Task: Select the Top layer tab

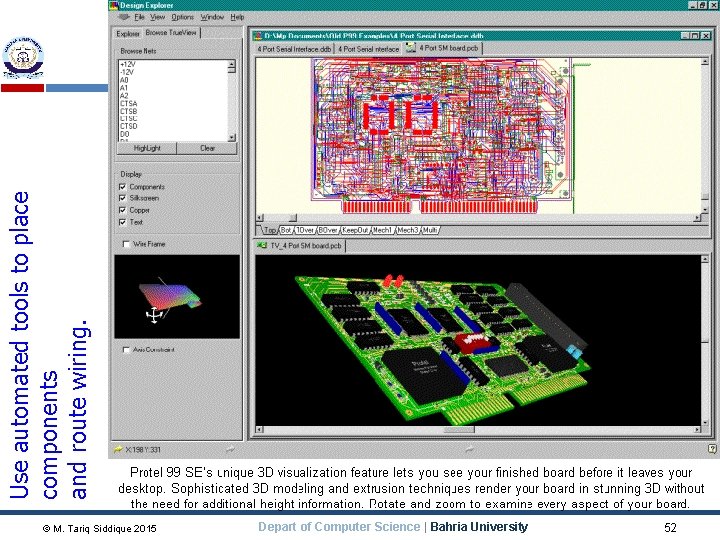Action: pos(270,230)
